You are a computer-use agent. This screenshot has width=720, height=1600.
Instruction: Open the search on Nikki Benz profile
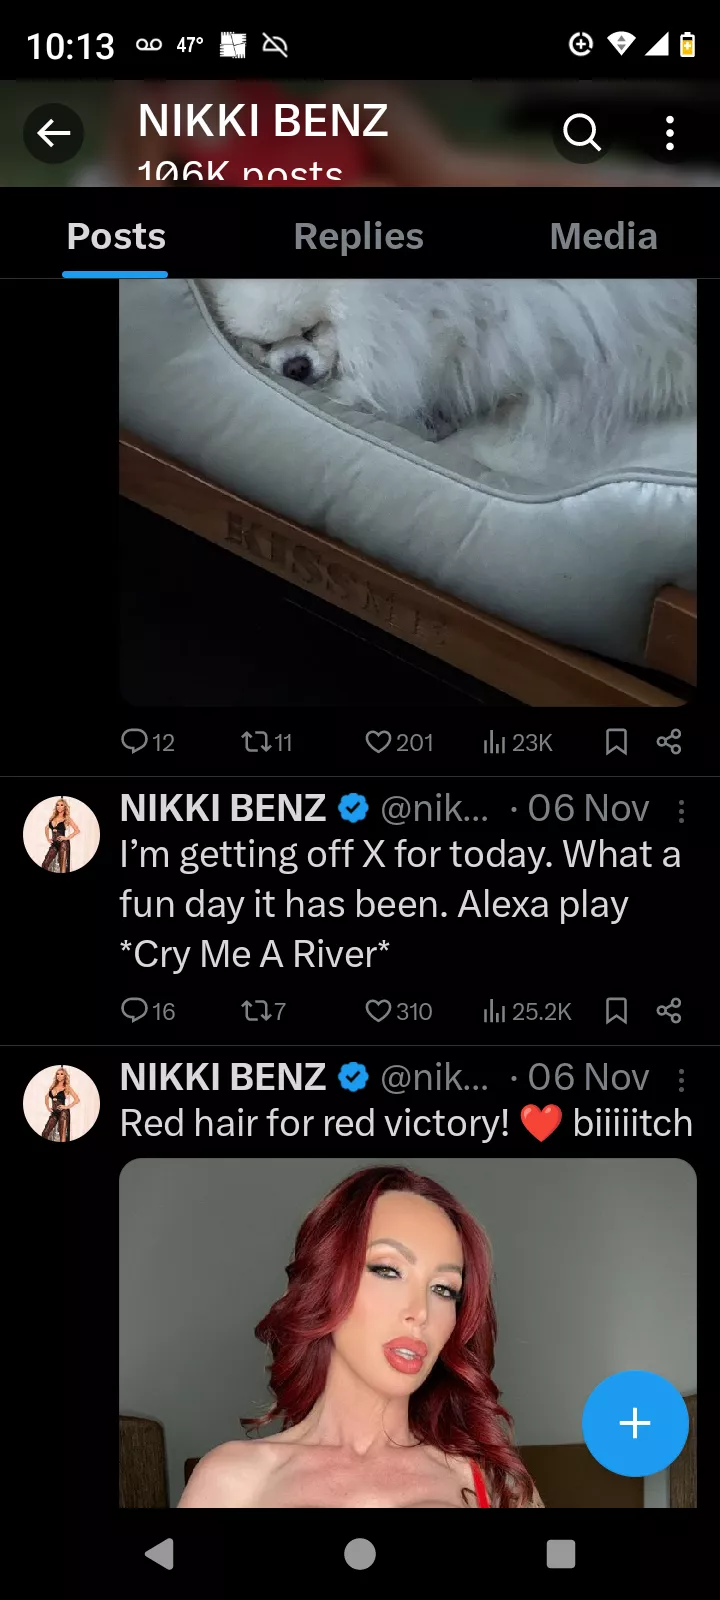click(x=581, y=133)
